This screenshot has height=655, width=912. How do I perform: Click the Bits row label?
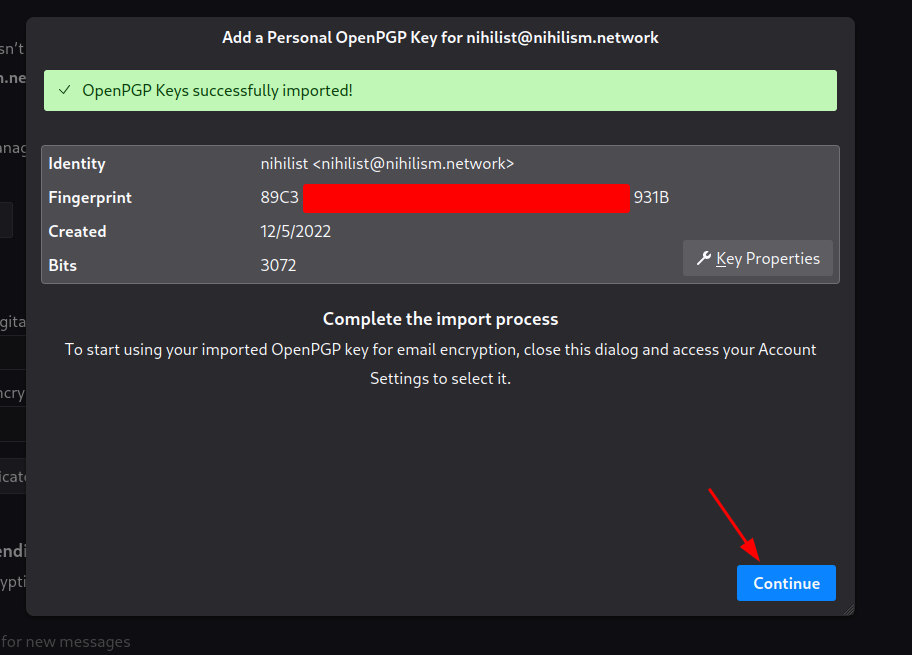(x=63, y=265)
